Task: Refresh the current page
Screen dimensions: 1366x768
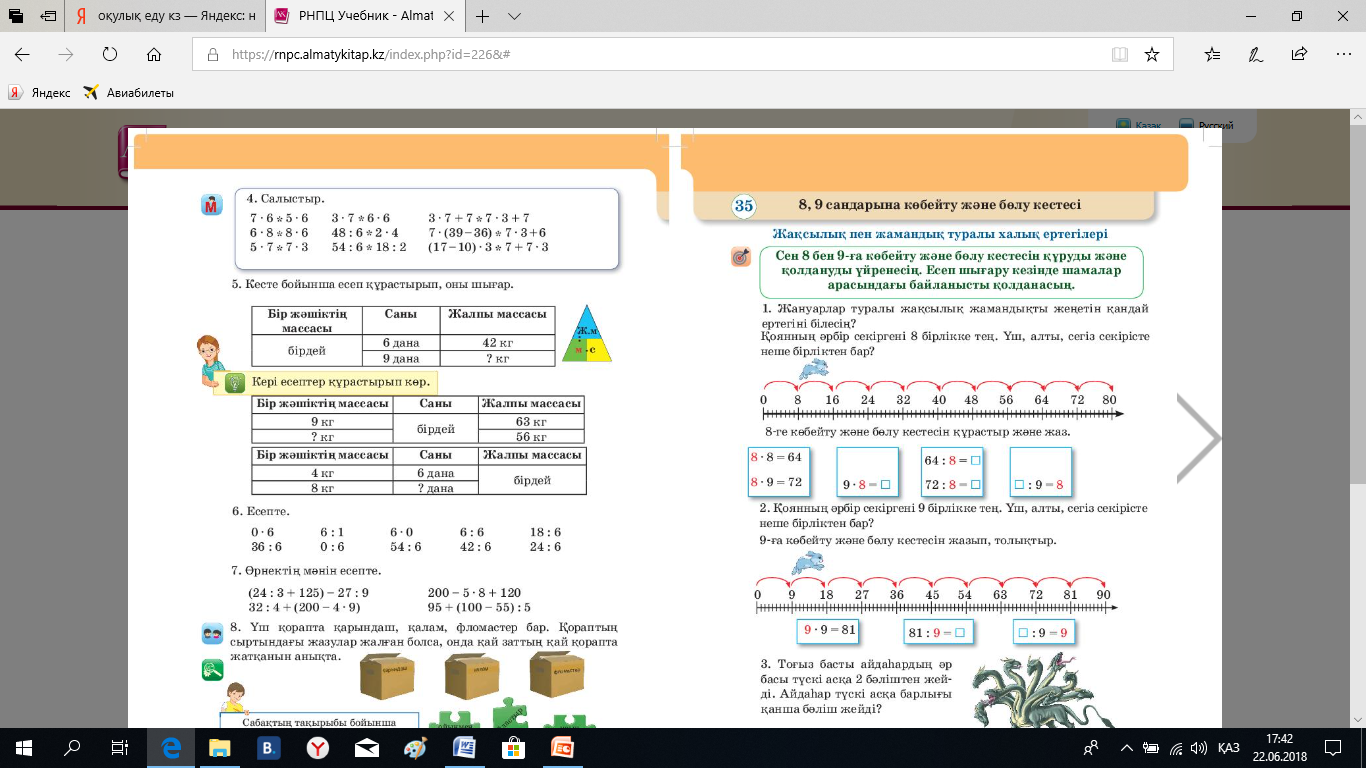Action: pos(110,55)
